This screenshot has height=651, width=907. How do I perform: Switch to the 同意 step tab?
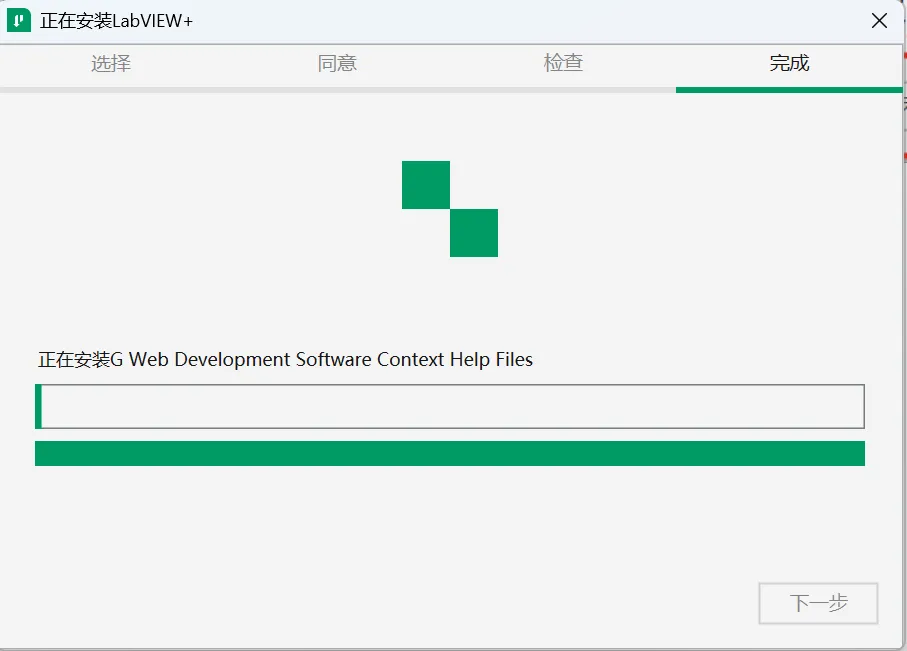[337, 63]
